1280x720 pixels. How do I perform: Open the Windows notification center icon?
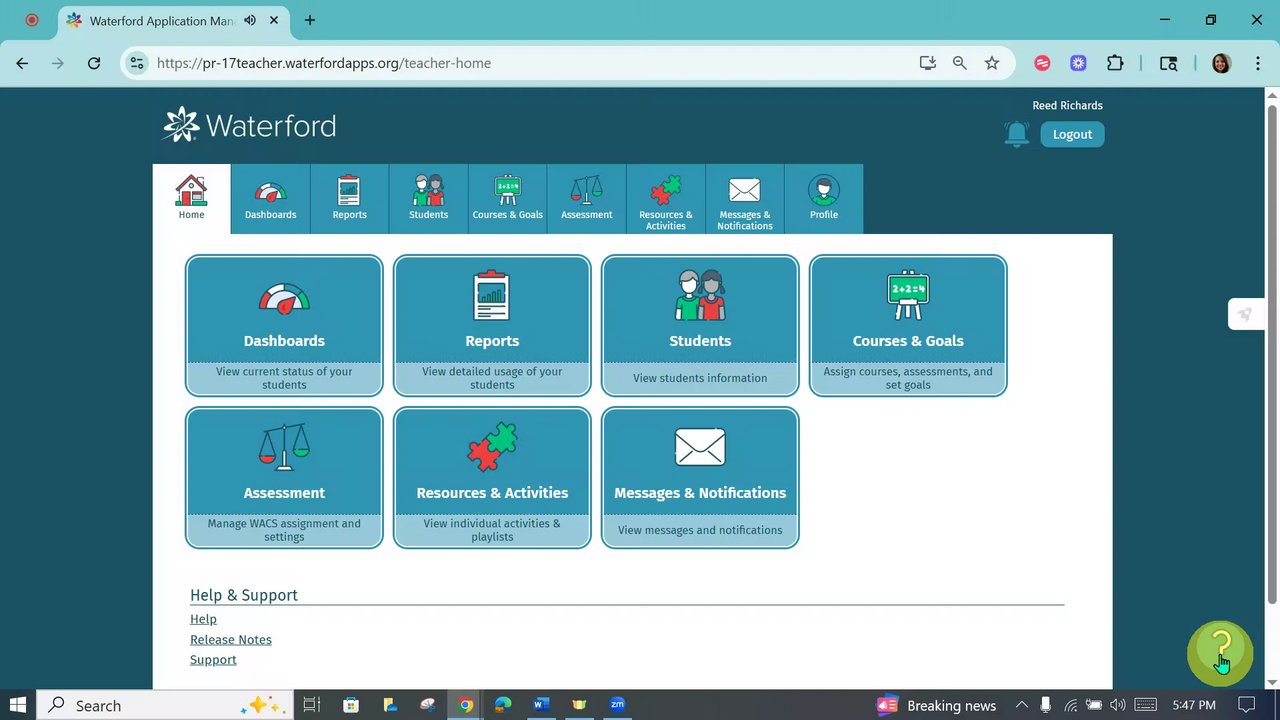click(1246, 705)
